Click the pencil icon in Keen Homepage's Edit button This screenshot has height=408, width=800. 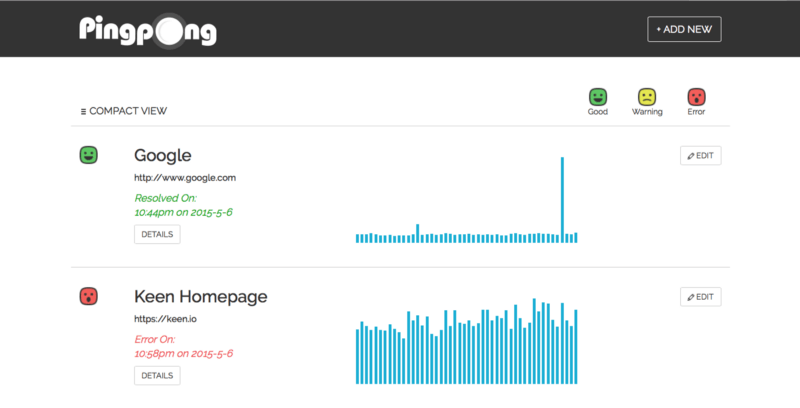tap(691, 297)
